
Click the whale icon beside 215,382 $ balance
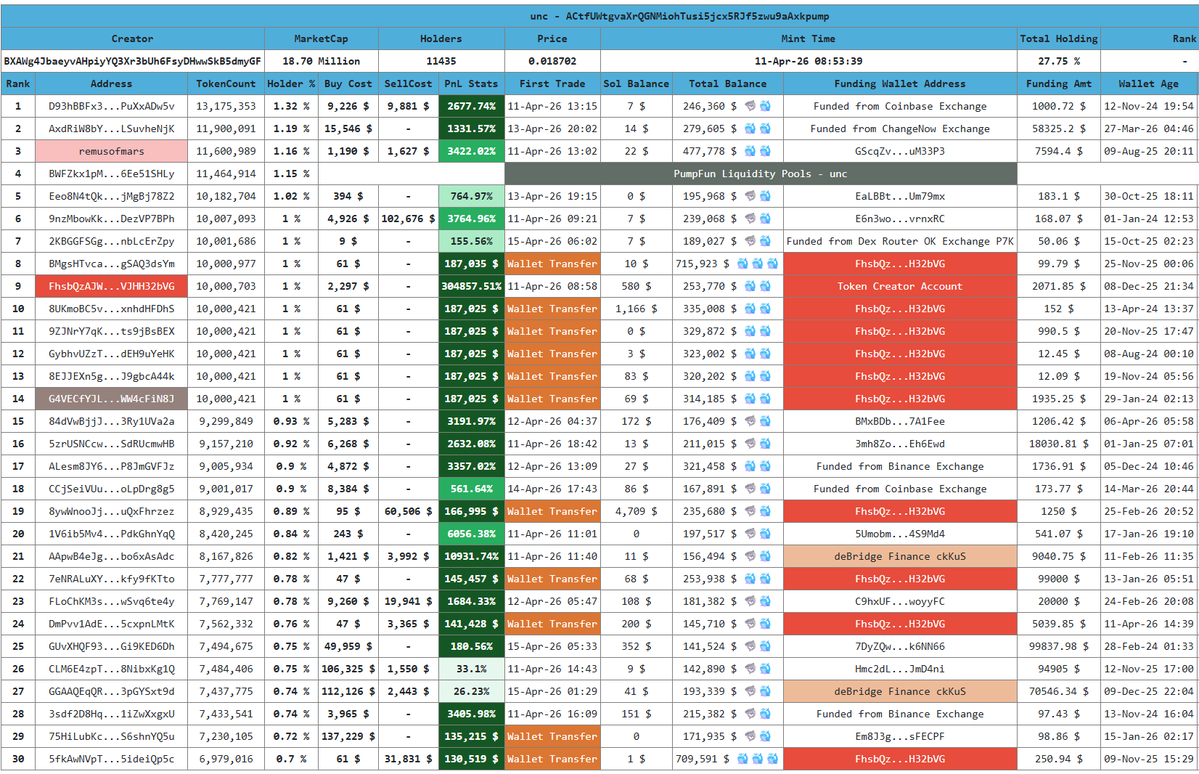click(765, 714)
